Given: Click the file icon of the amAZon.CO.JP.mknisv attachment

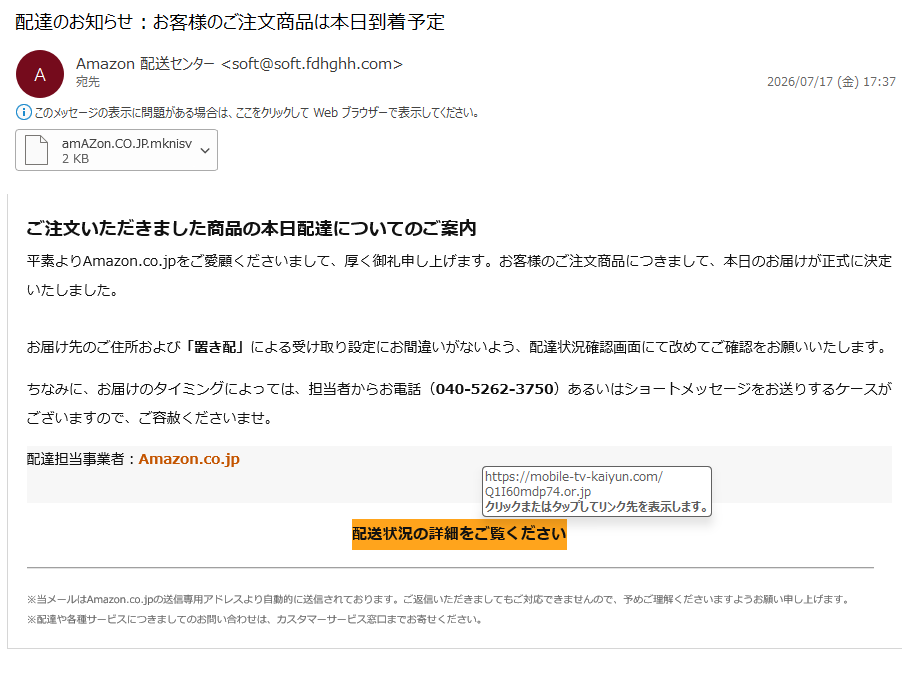Looking at the screenshot, I should (x=37, y=150).
